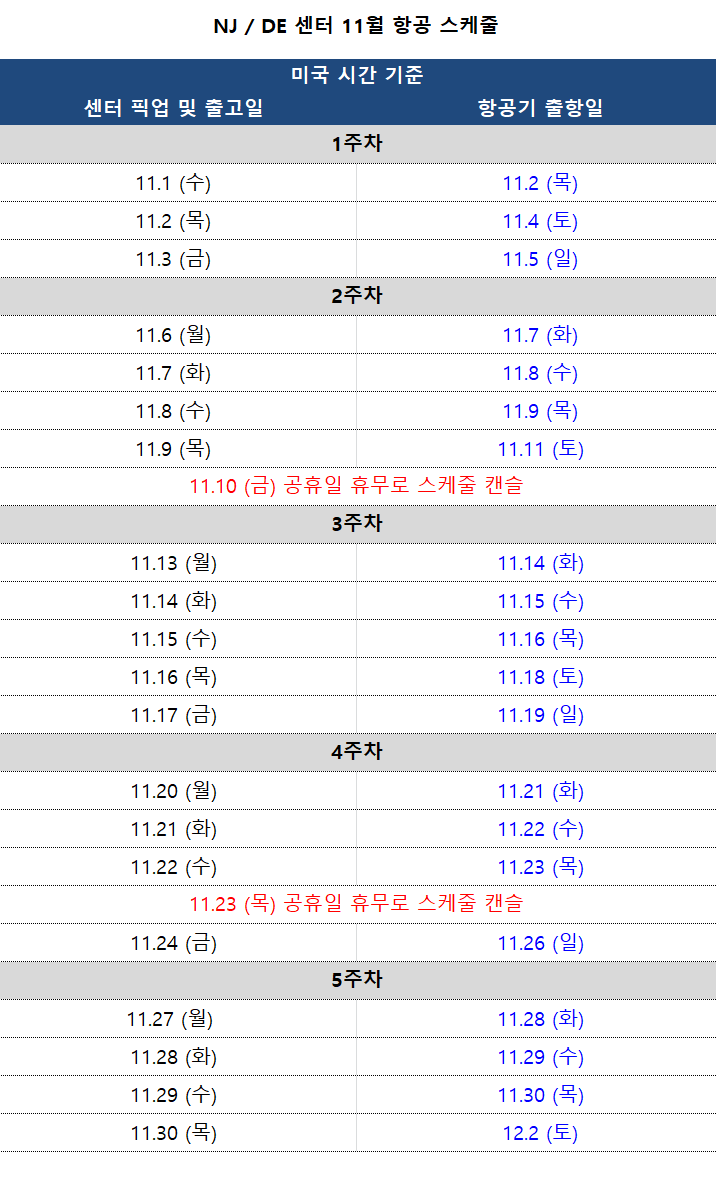The image size is (716, 1197).
Task: Click the 항공기 출항일 column header
Action: pos(540,108)
